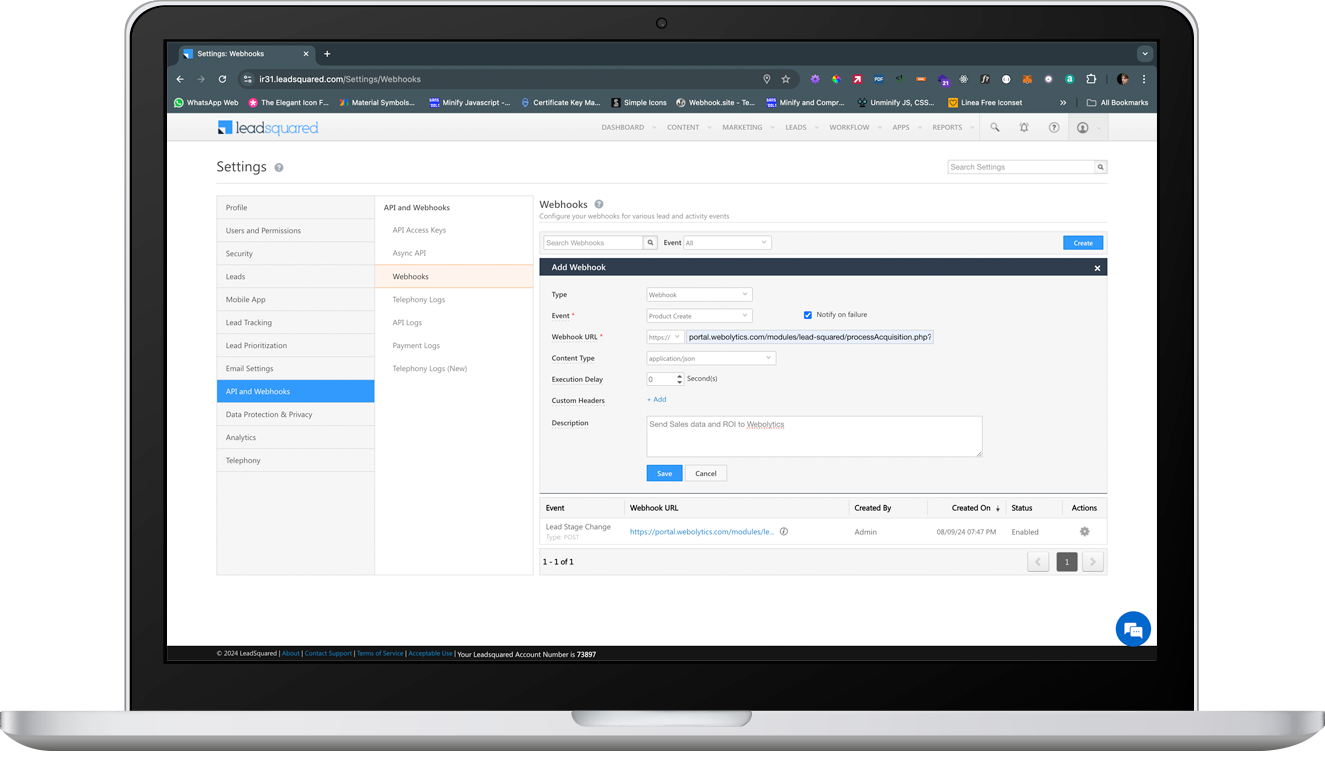The image size is (1325, 780).
Task: Expand the https:// protocol selector
Action: pyautogui.click(x=677, y=336)
